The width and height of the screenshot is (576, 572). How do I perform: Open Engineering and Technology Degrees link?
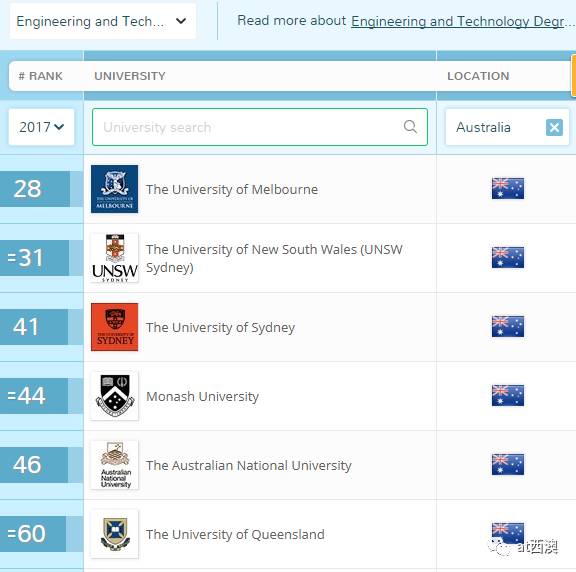(x=463, y=21)
